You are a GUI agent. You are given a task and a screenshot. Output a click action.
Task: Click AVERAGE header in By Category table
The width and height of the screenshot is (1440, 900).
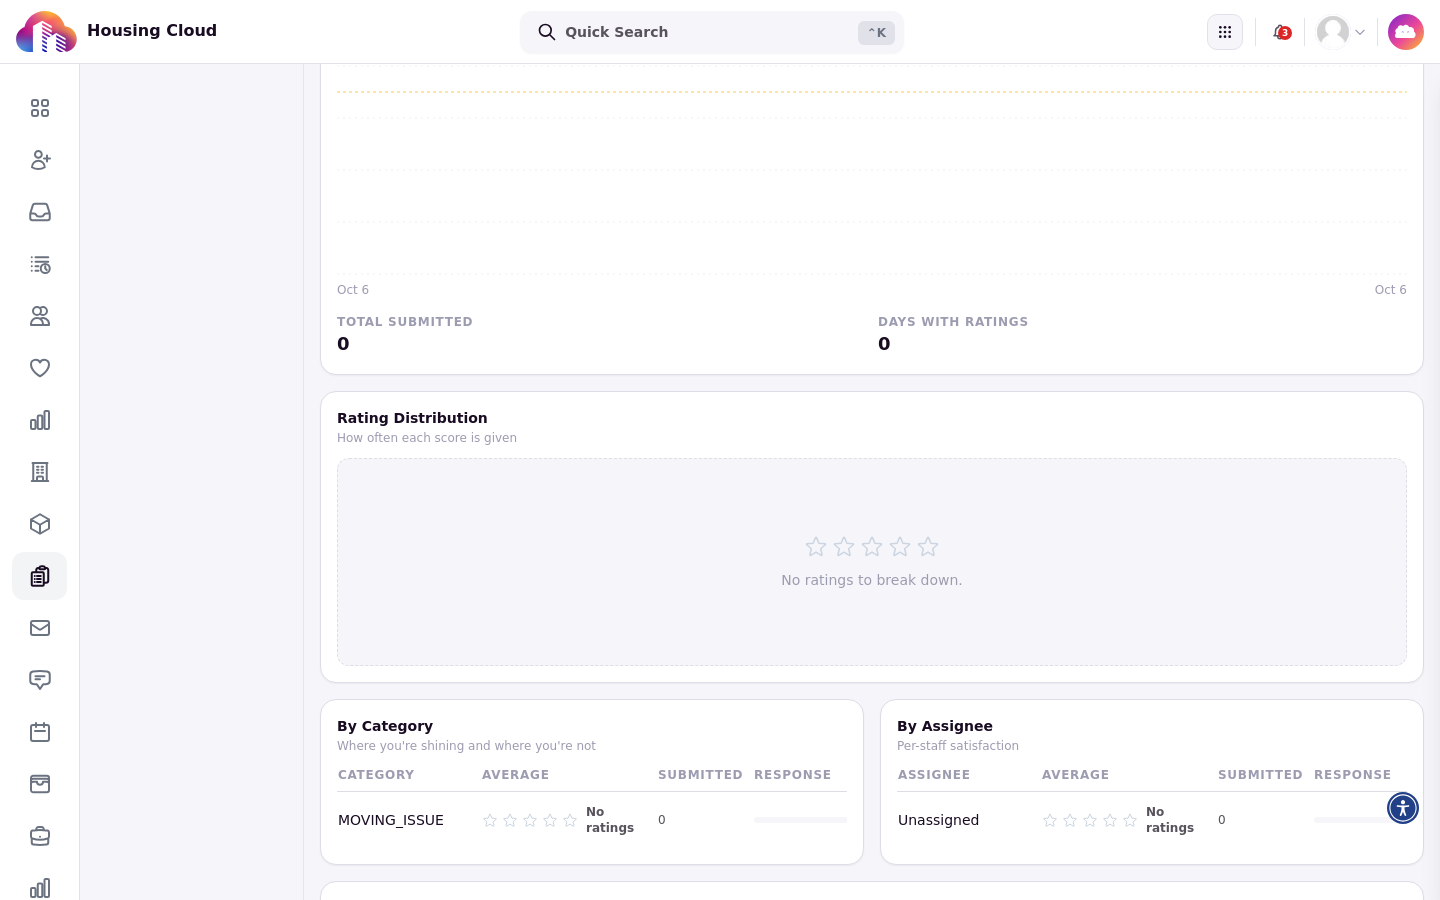pos(515,775)
